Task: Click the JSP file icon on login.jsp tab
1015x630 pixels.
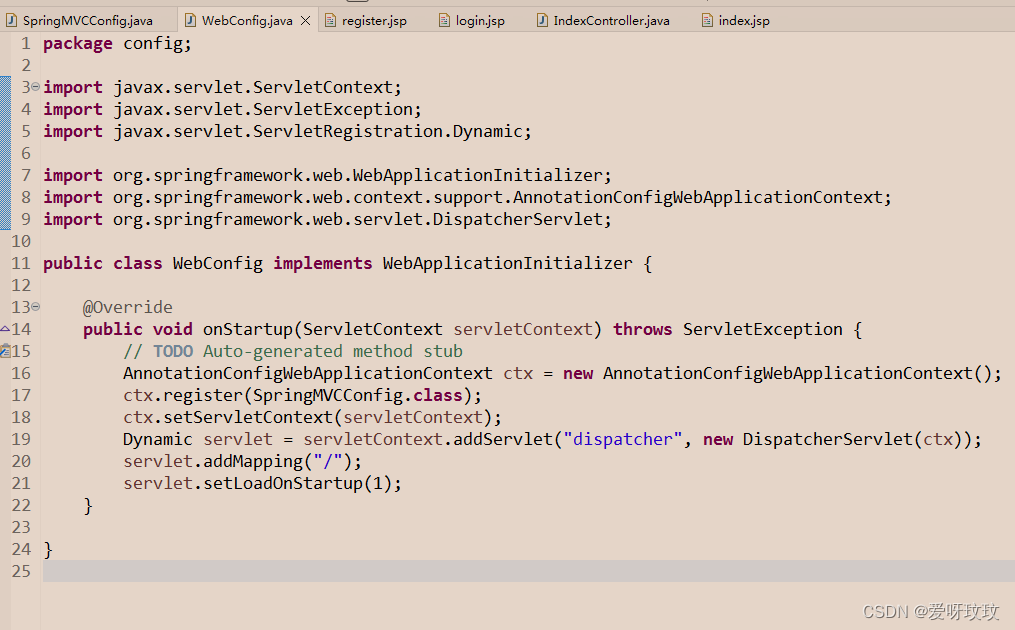Action: pyautogui.click(x=443, y=18)
